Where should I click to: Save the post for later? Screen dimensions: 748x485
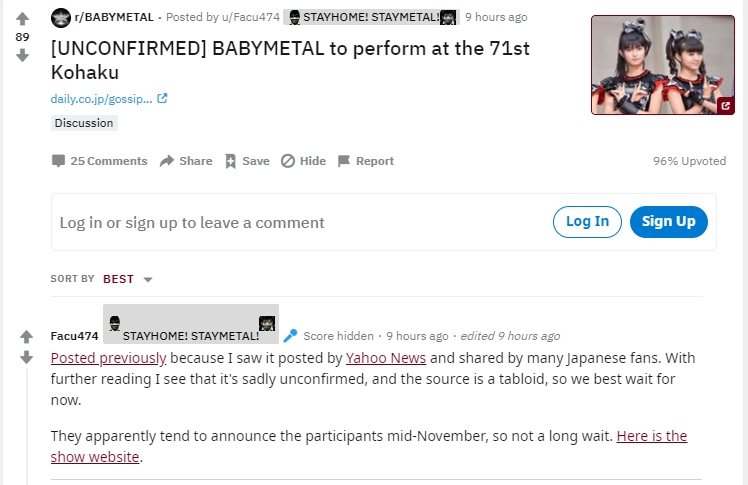246,161
